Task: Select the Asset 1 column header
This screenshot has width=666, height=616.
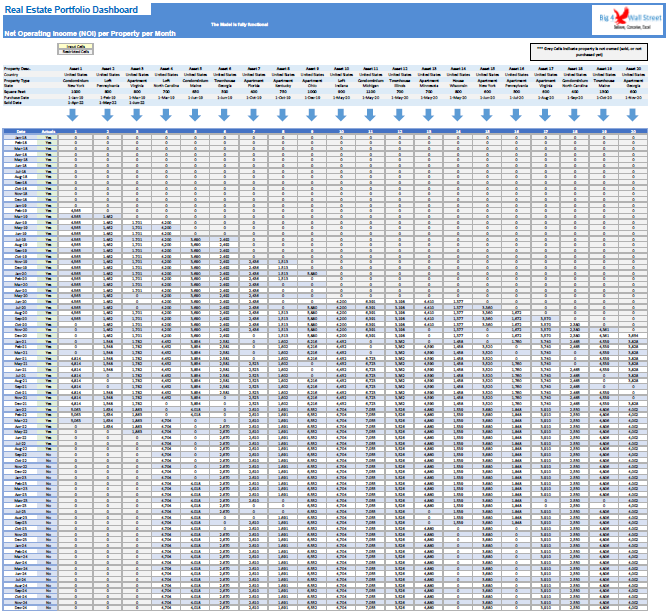Action: click(76, 68)
